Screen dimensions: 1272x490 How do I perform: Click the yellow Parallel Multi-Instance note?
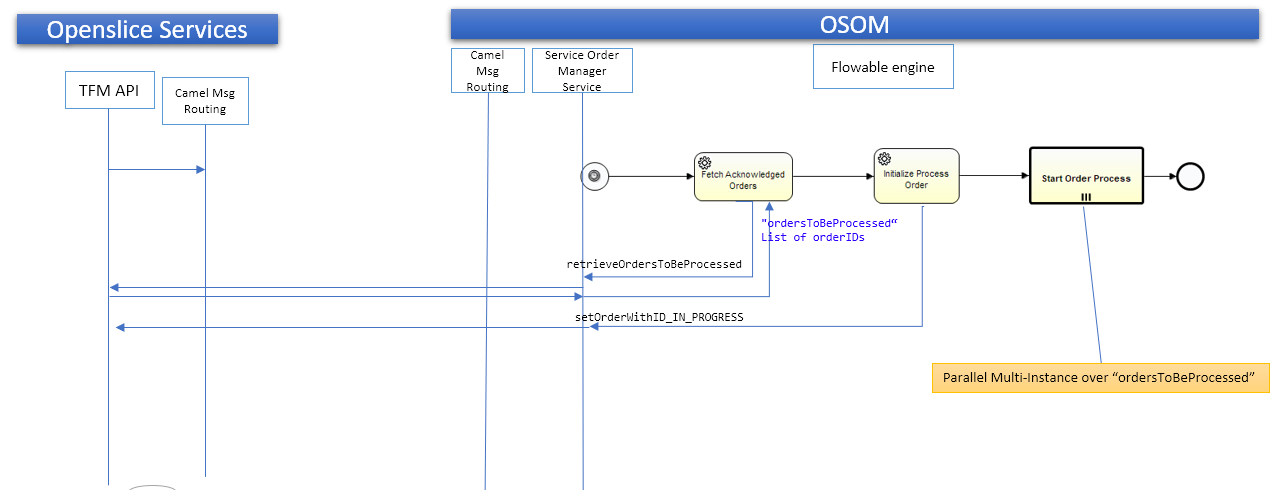click(x=1100, y=378)
